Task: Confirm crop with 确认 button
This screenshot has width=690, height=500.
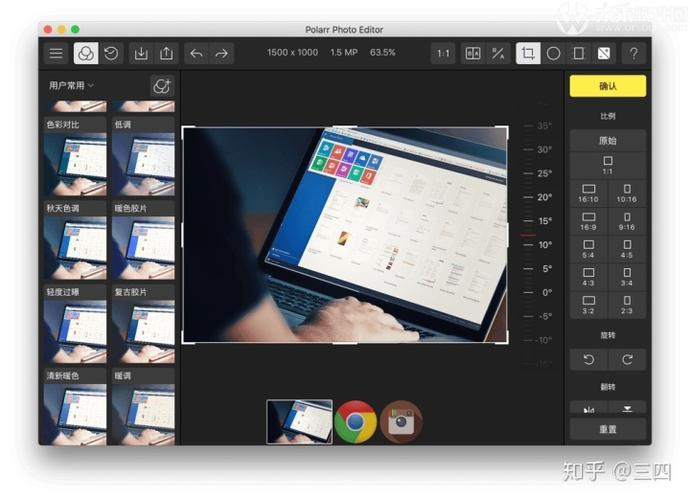Action: click(x=608, y=86)
